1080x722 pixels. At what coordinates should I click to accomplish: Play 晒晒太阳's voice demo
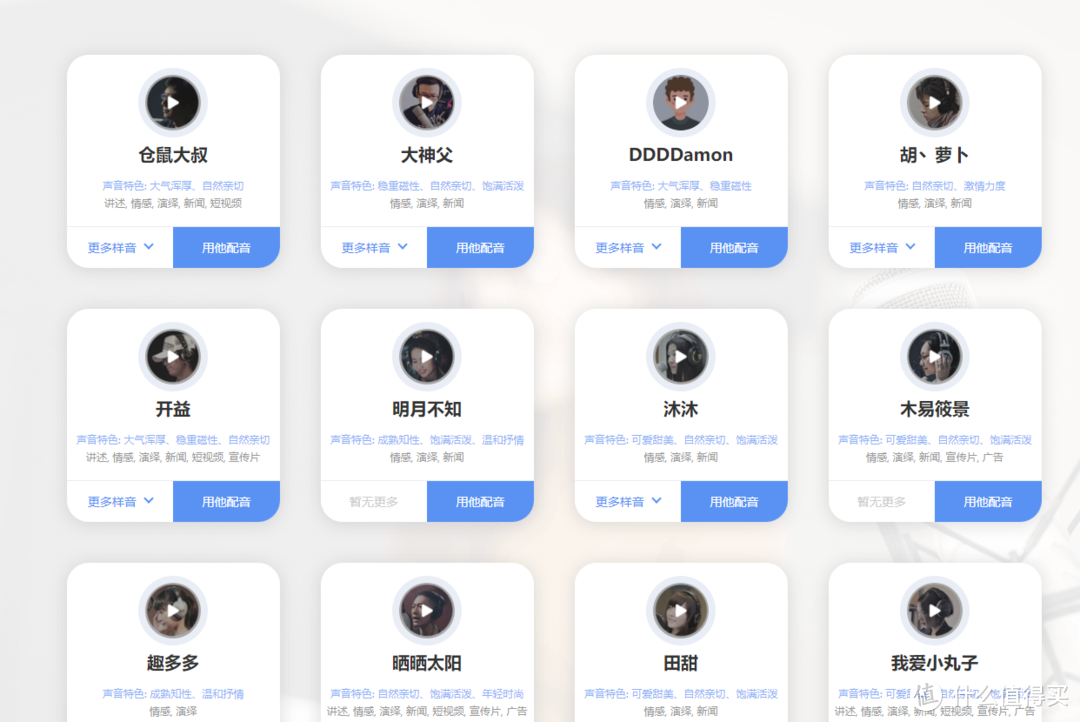point(426,610)
